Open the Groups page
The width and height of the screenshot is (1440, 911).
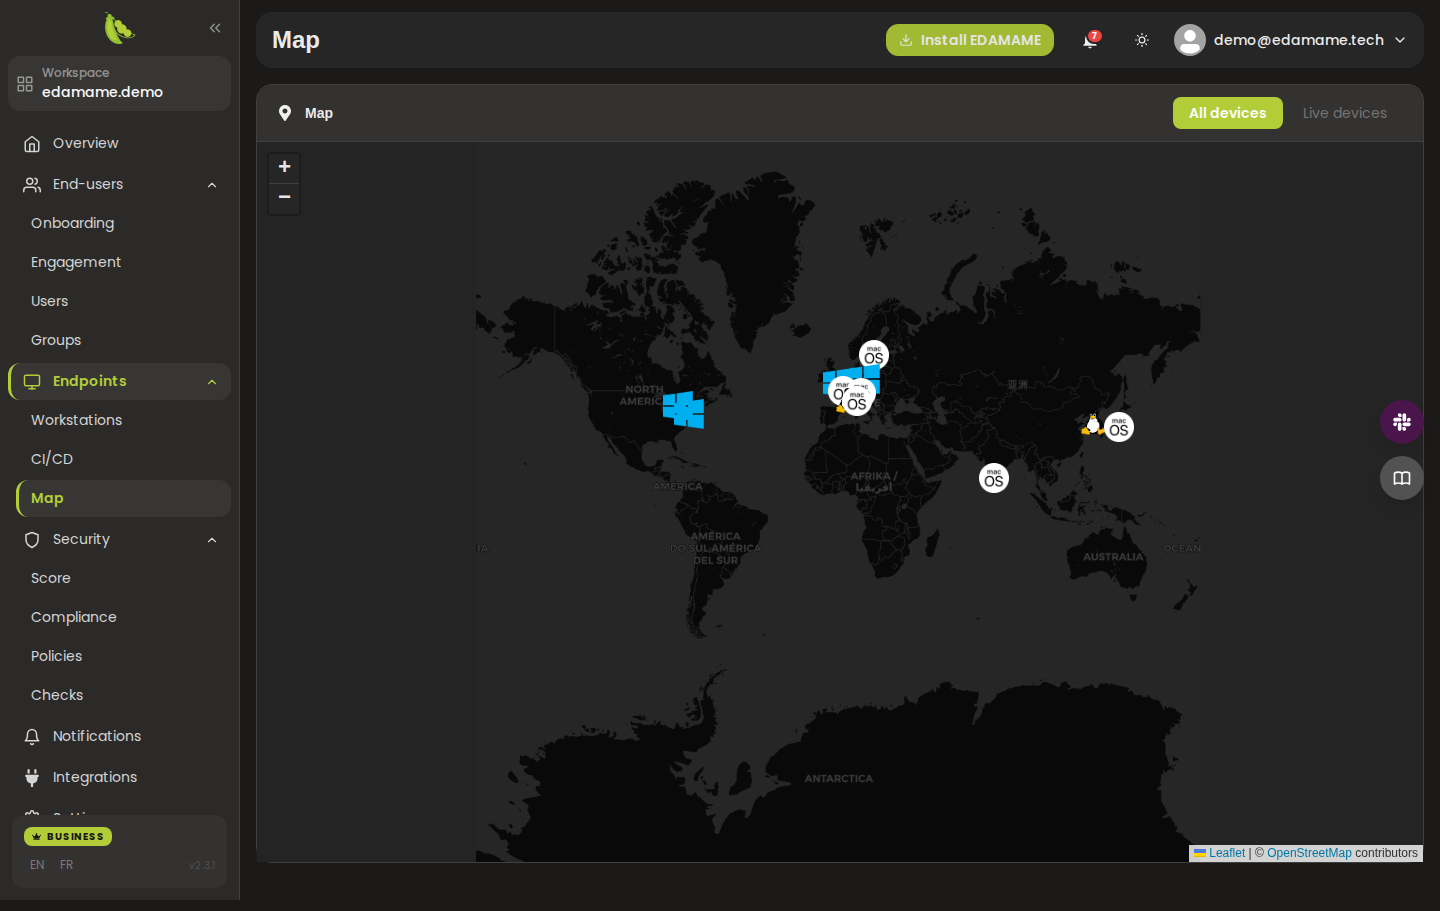pyautogui.click(x=56, y=340)
